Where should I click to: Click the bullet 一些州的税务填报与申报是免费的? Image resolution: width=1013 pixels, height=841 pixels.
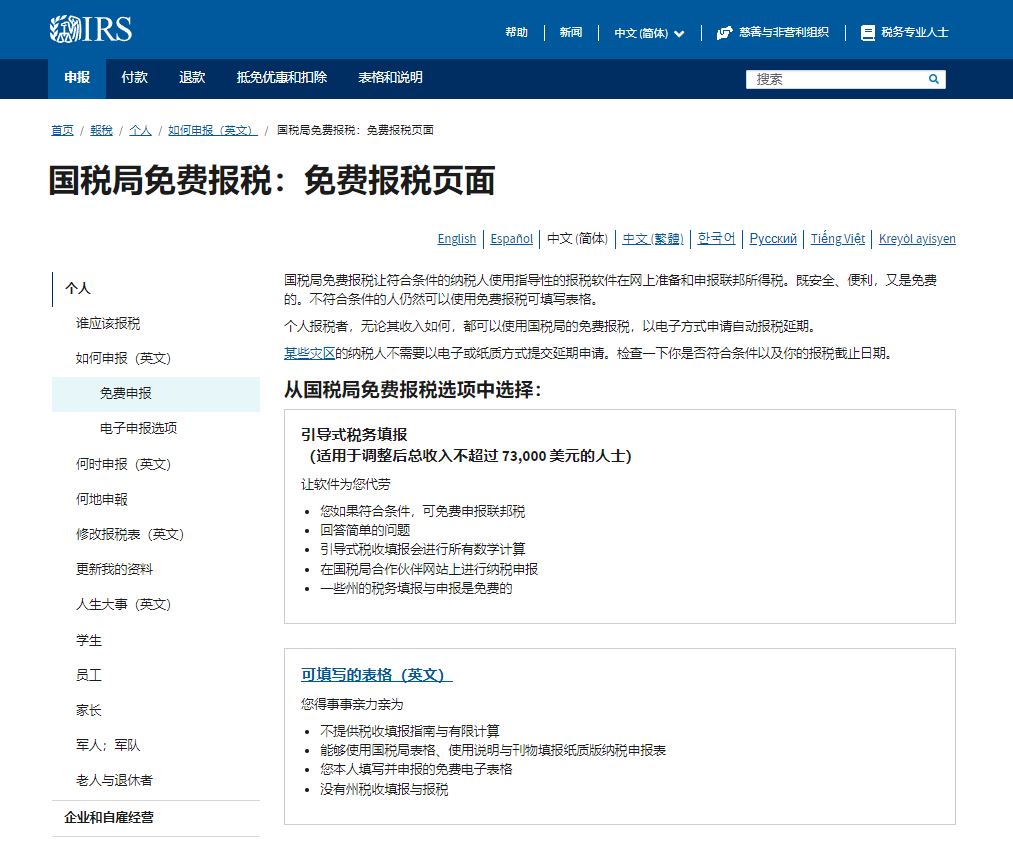[x=416, y=588]
